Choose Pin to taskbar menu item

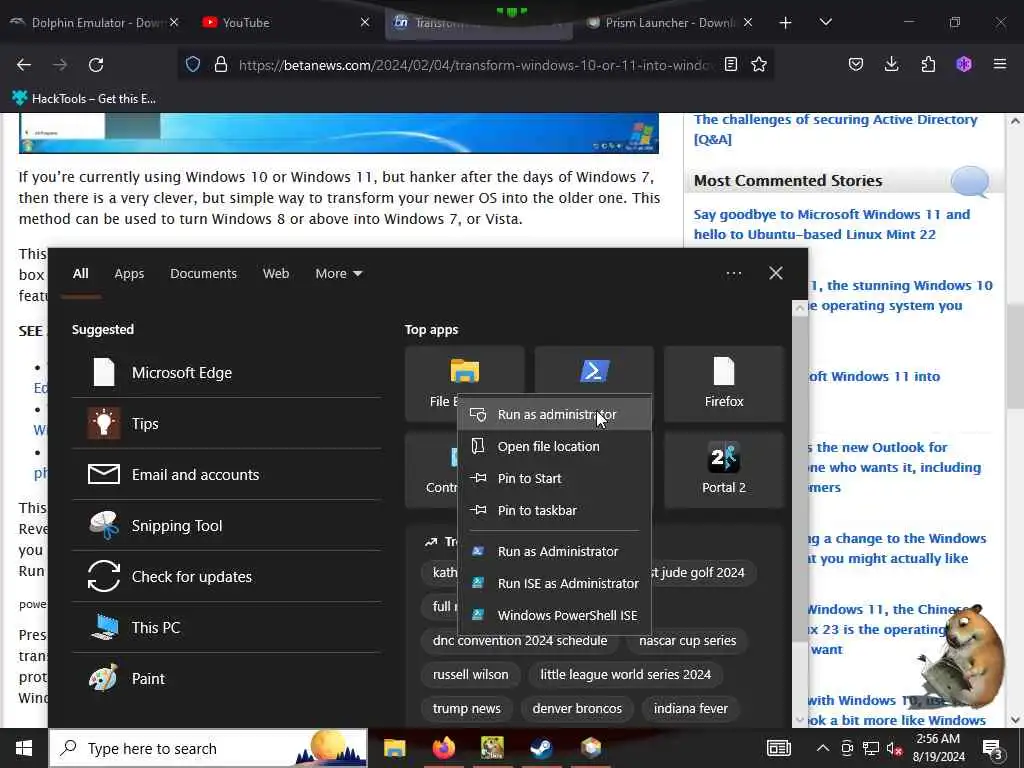click(554, 511)
